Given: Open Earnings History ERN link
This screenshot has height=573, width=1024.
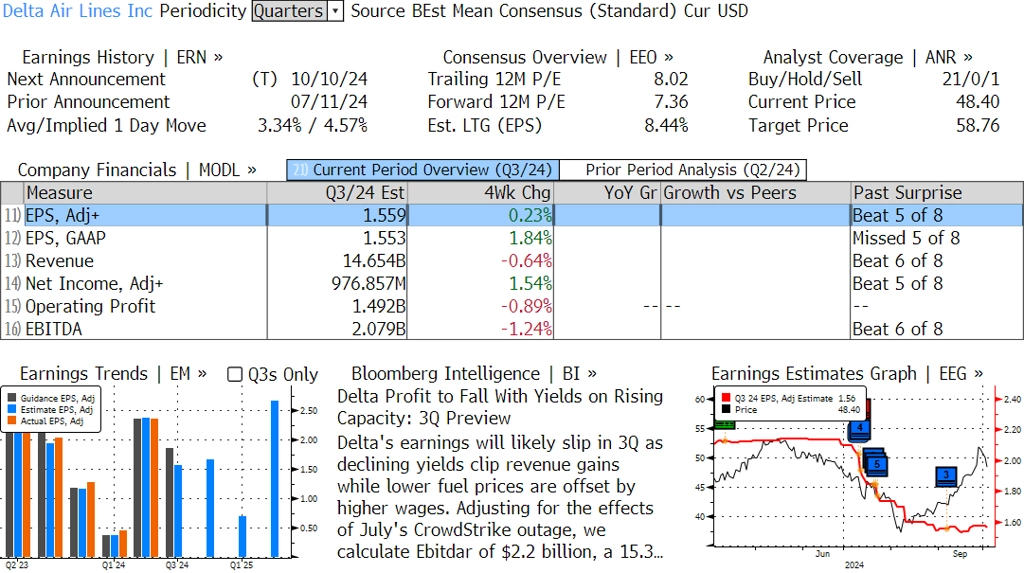Looking at the screenshot, I should pyautogui.click(x=122, y=57).
